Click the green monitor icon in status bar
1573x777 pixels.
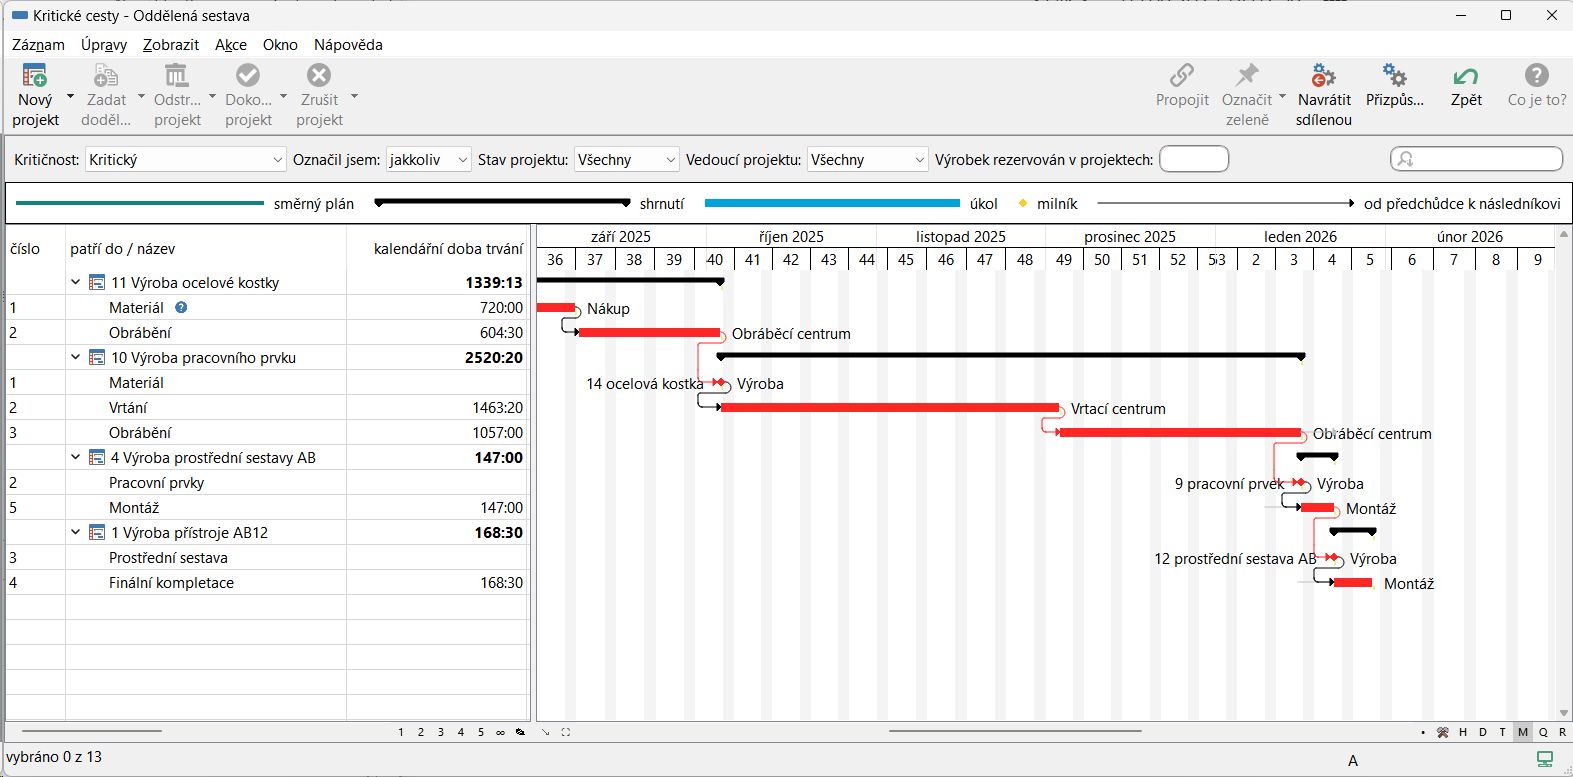1544,759
